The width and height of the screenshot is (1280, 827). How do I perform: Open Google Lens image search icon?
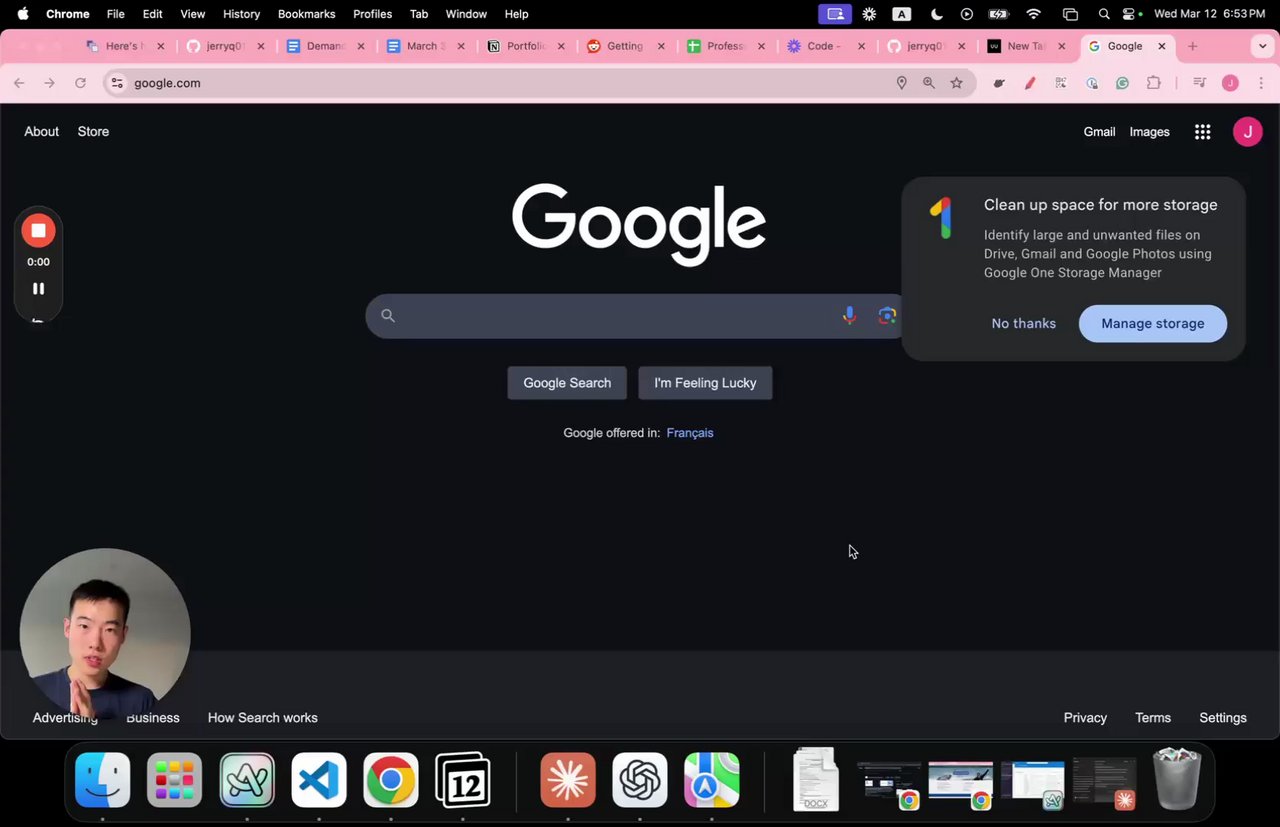pos(886,315)
